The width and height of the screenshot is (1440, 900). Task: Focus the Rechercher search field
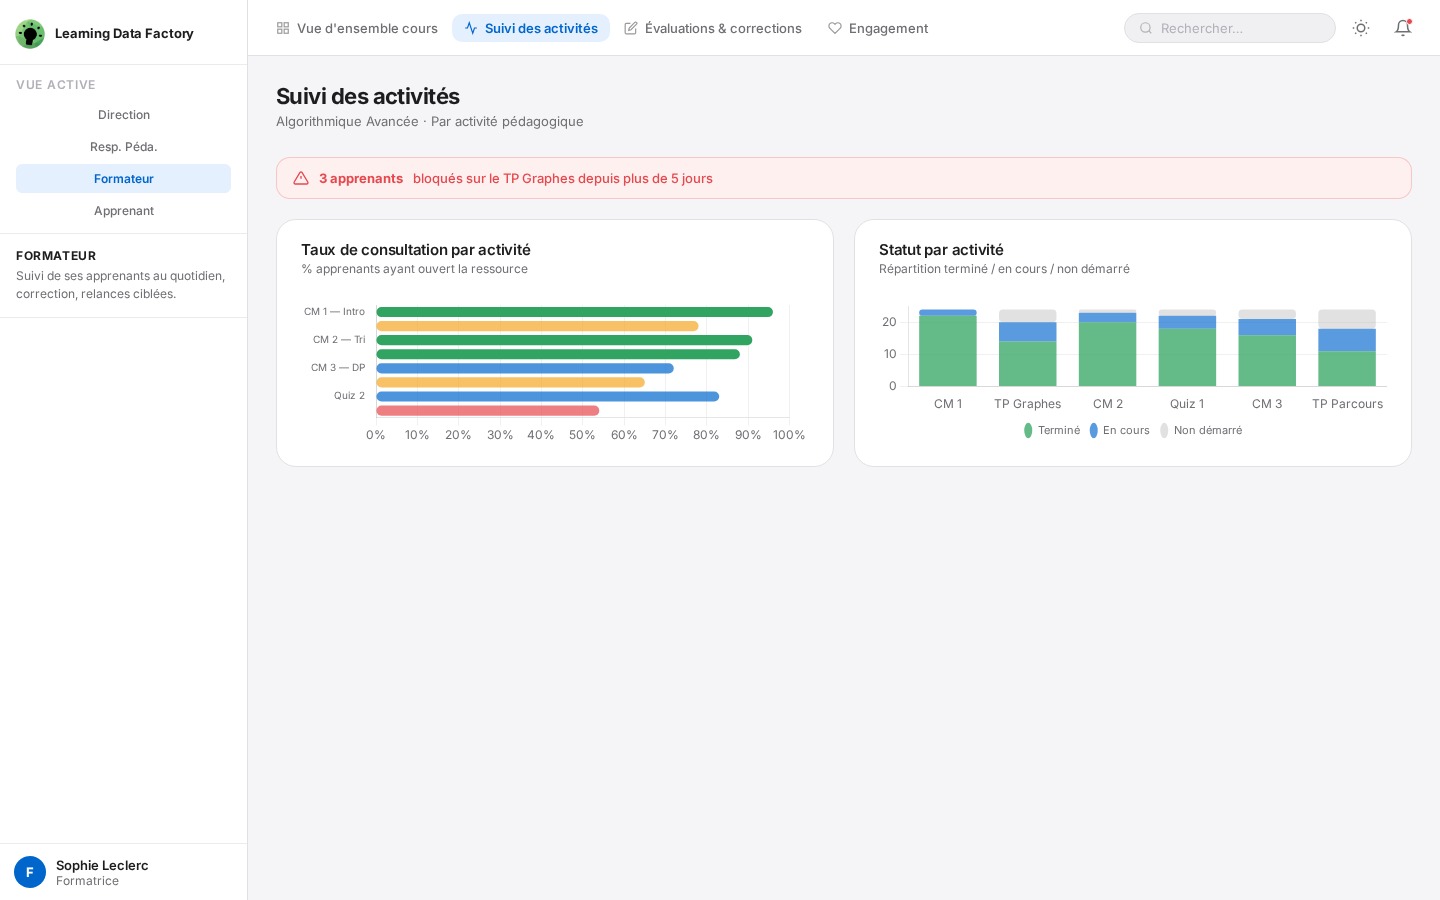(1240, 28)
